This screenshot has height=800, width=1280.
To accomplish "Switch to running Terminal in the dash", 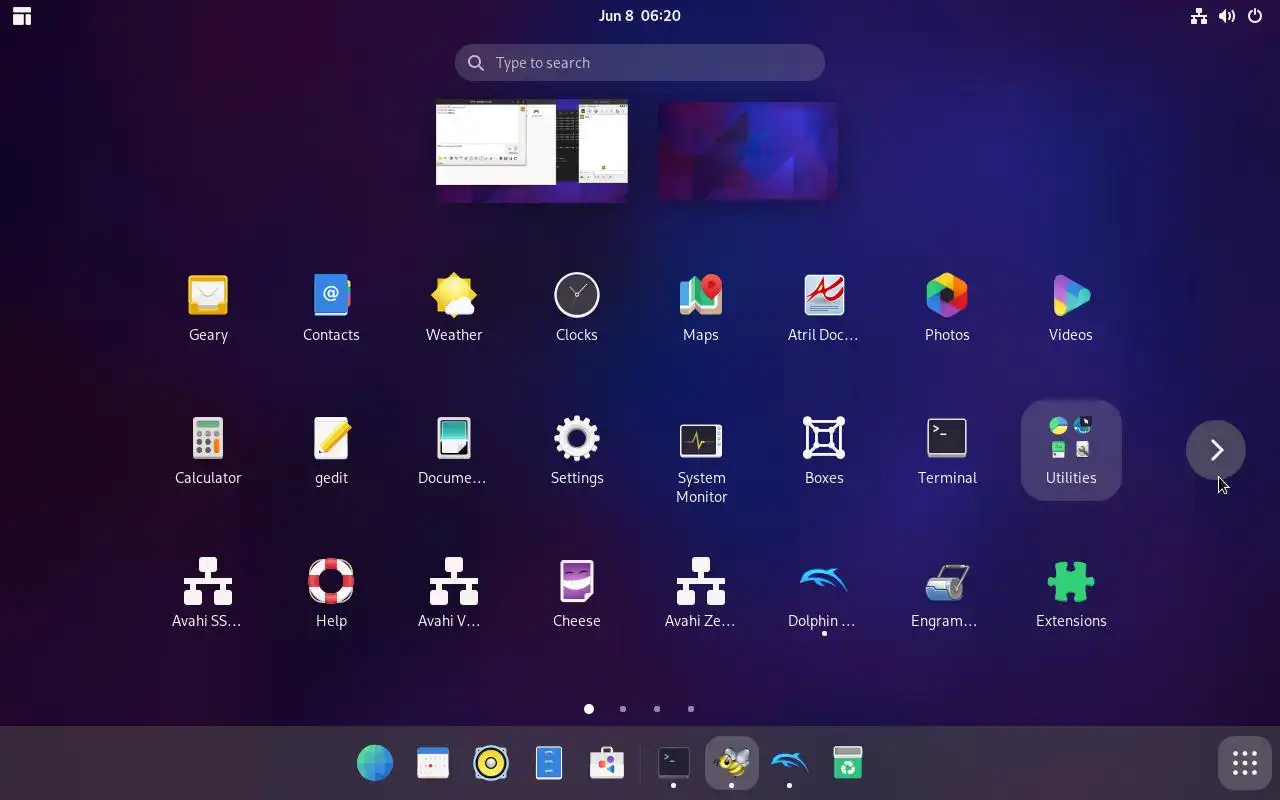I will (674, 764).
